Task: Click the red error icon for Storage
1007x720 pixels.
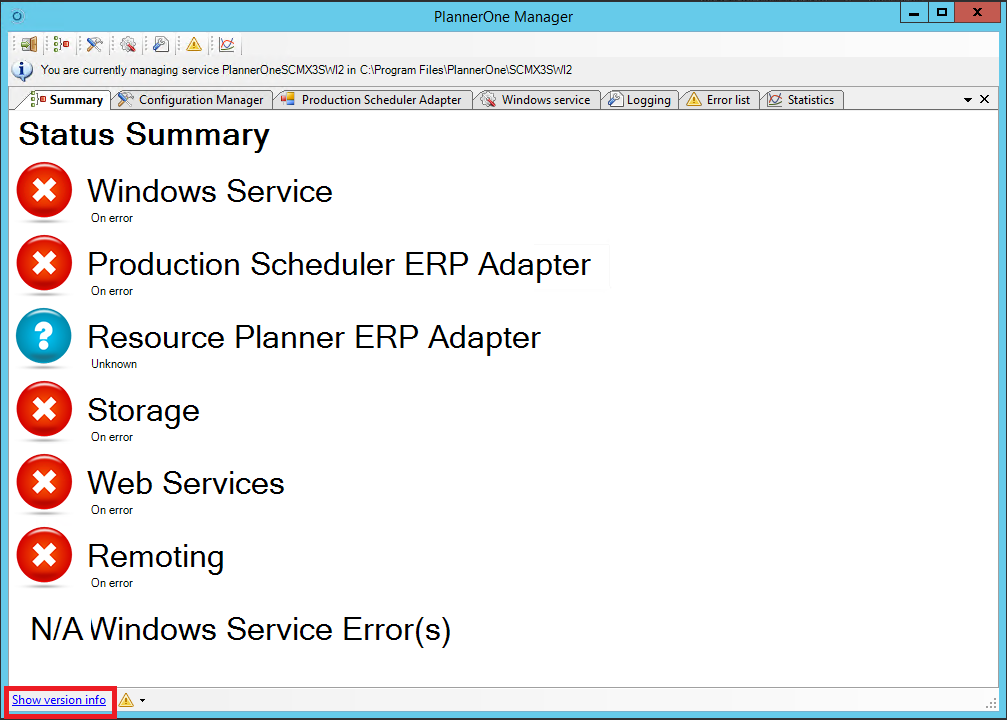Action: pos(44,409)
